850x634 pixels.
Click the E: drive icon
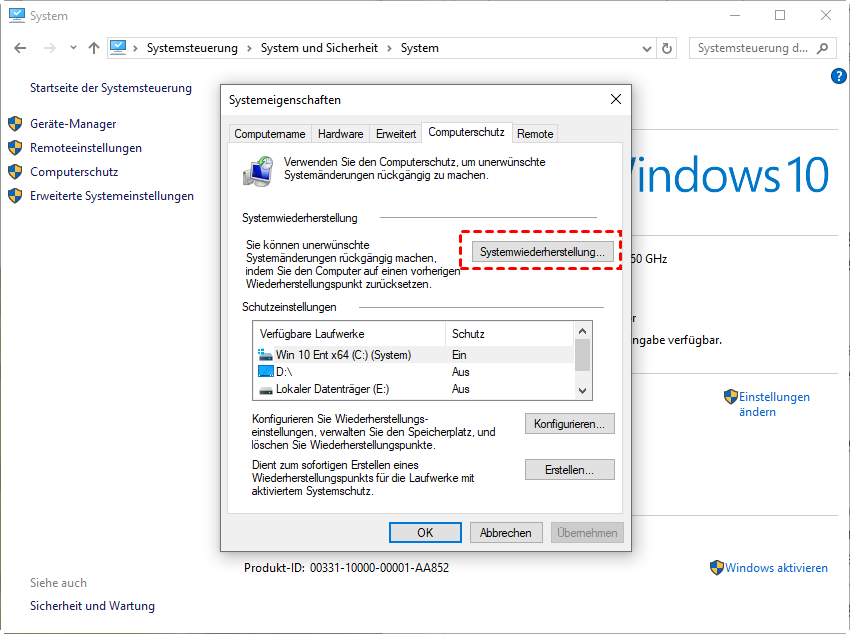pos(266,390)
